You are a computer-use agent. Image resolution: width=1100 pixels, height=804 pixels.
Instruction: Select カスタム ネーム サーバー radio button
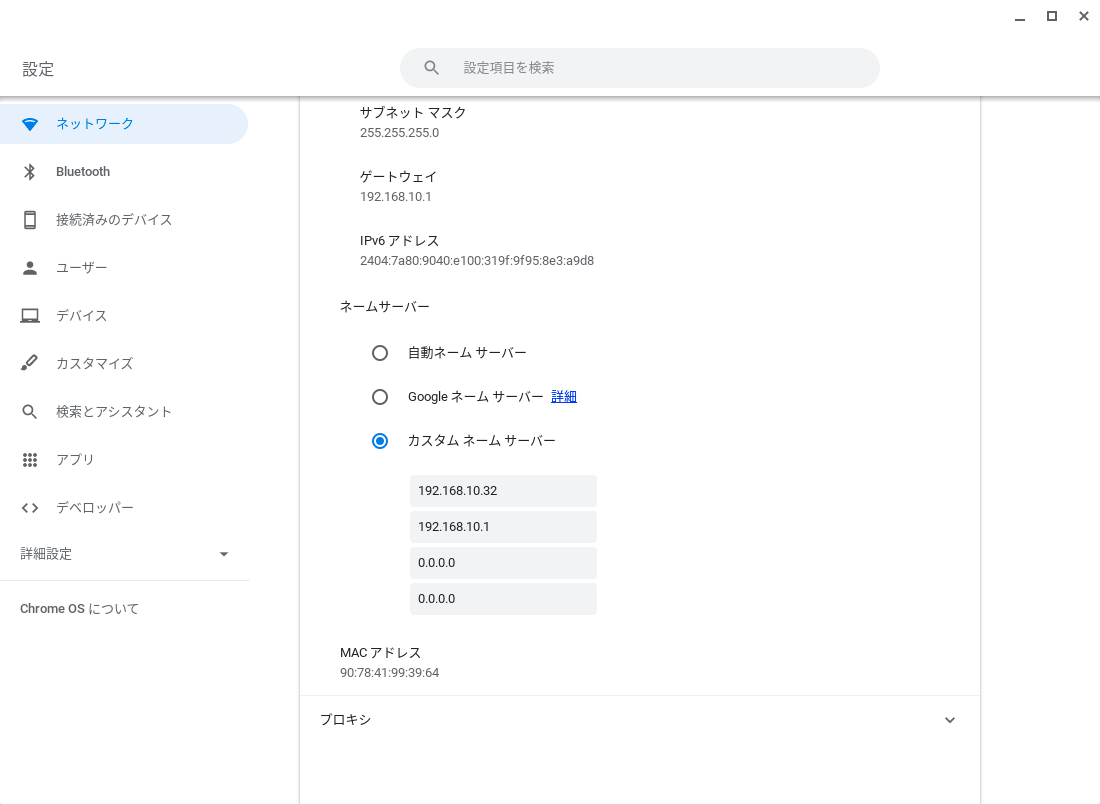[x=380, y=441]
